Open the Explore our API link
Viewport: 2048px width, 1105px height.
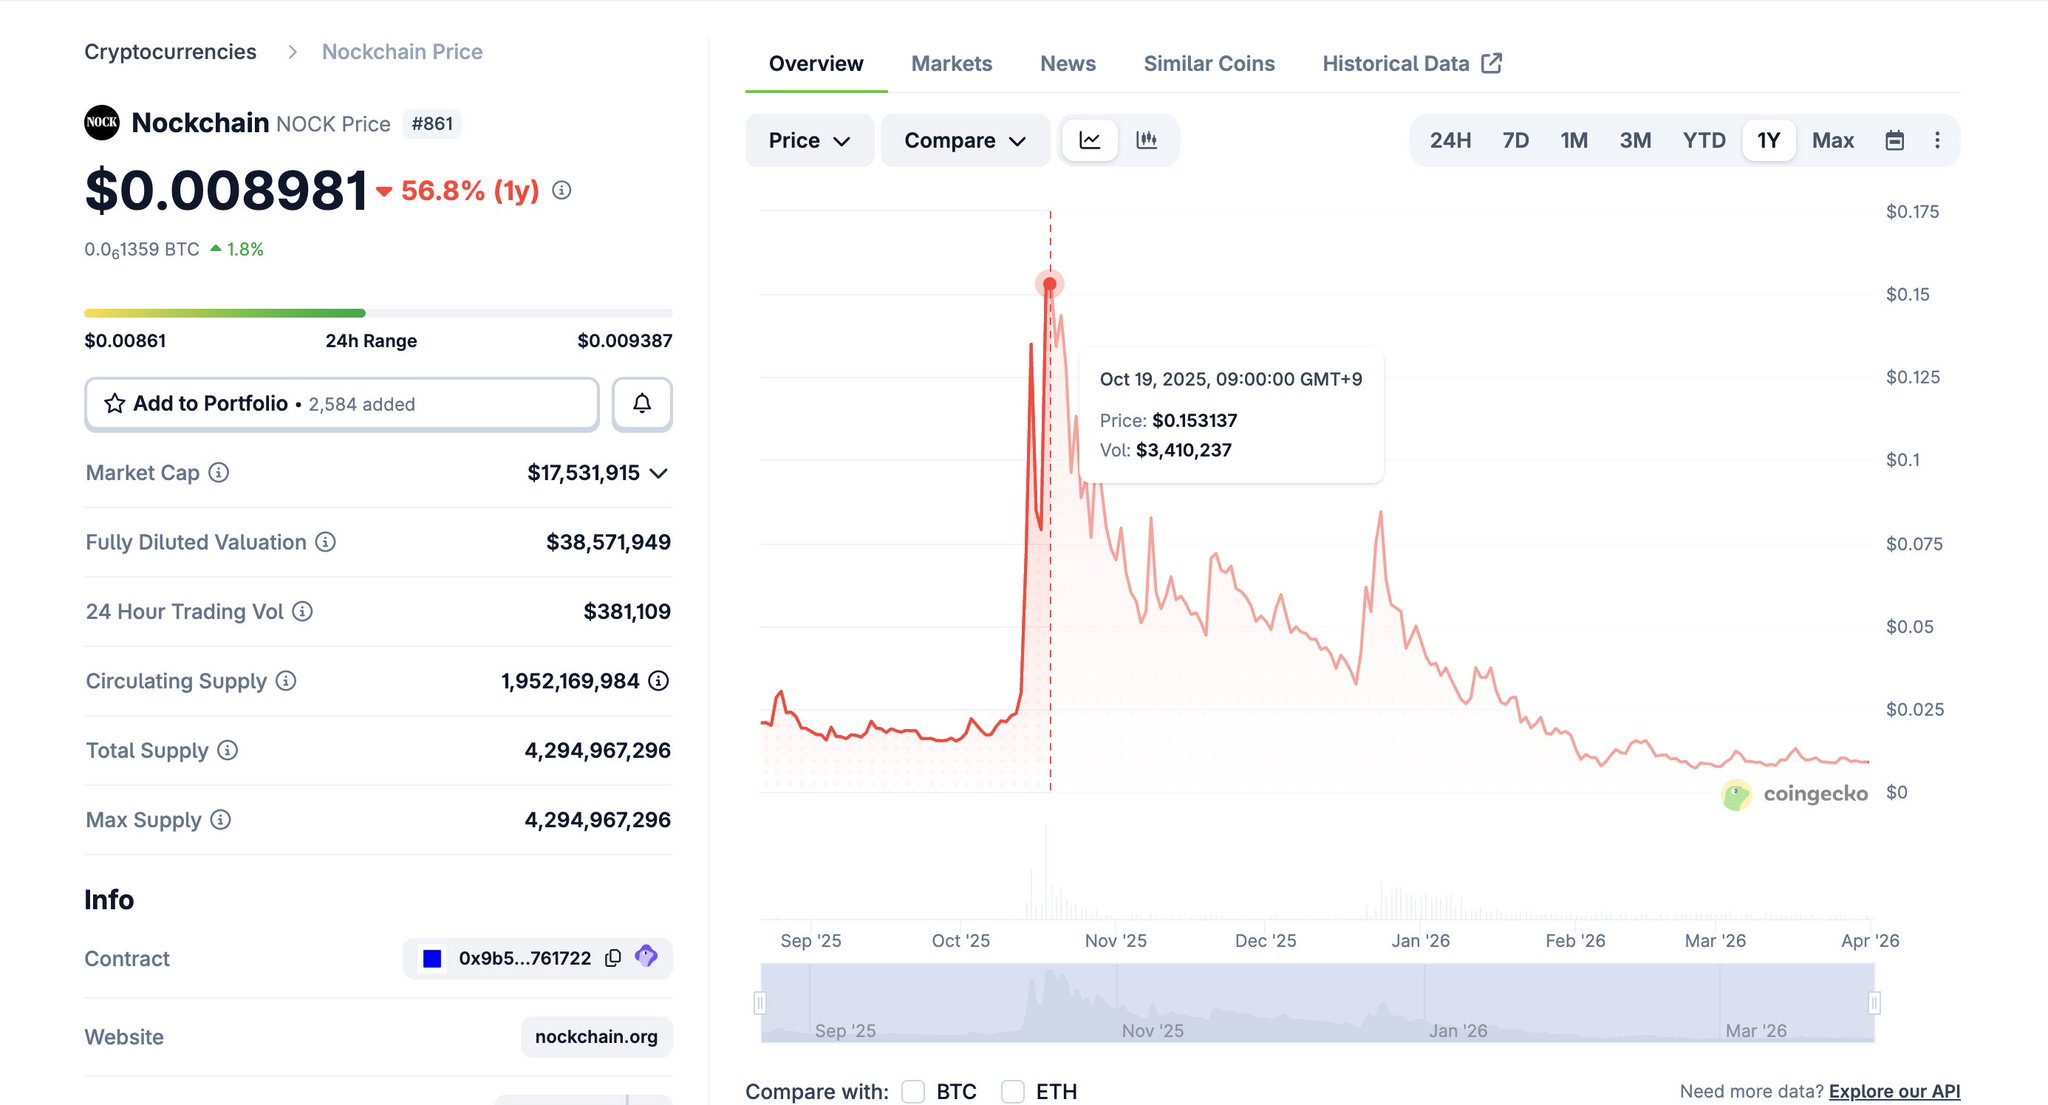[1893, 1091]
